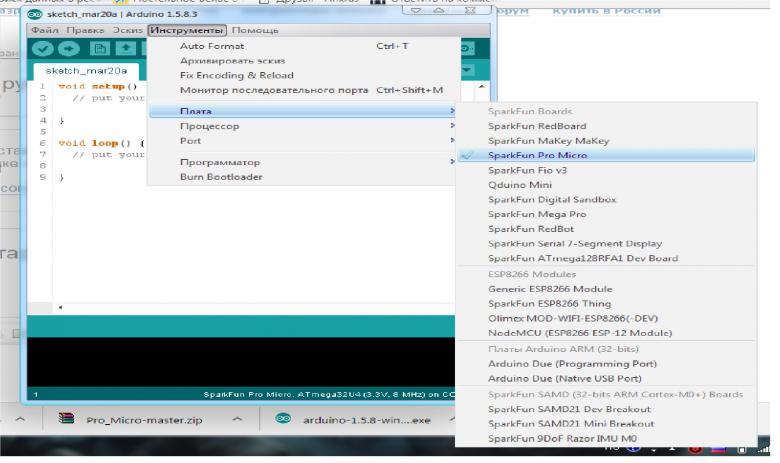Screen dimensions: 780x463
Task: Select SparkFun Fio v3 board
Action: click(x=606, y=170)
